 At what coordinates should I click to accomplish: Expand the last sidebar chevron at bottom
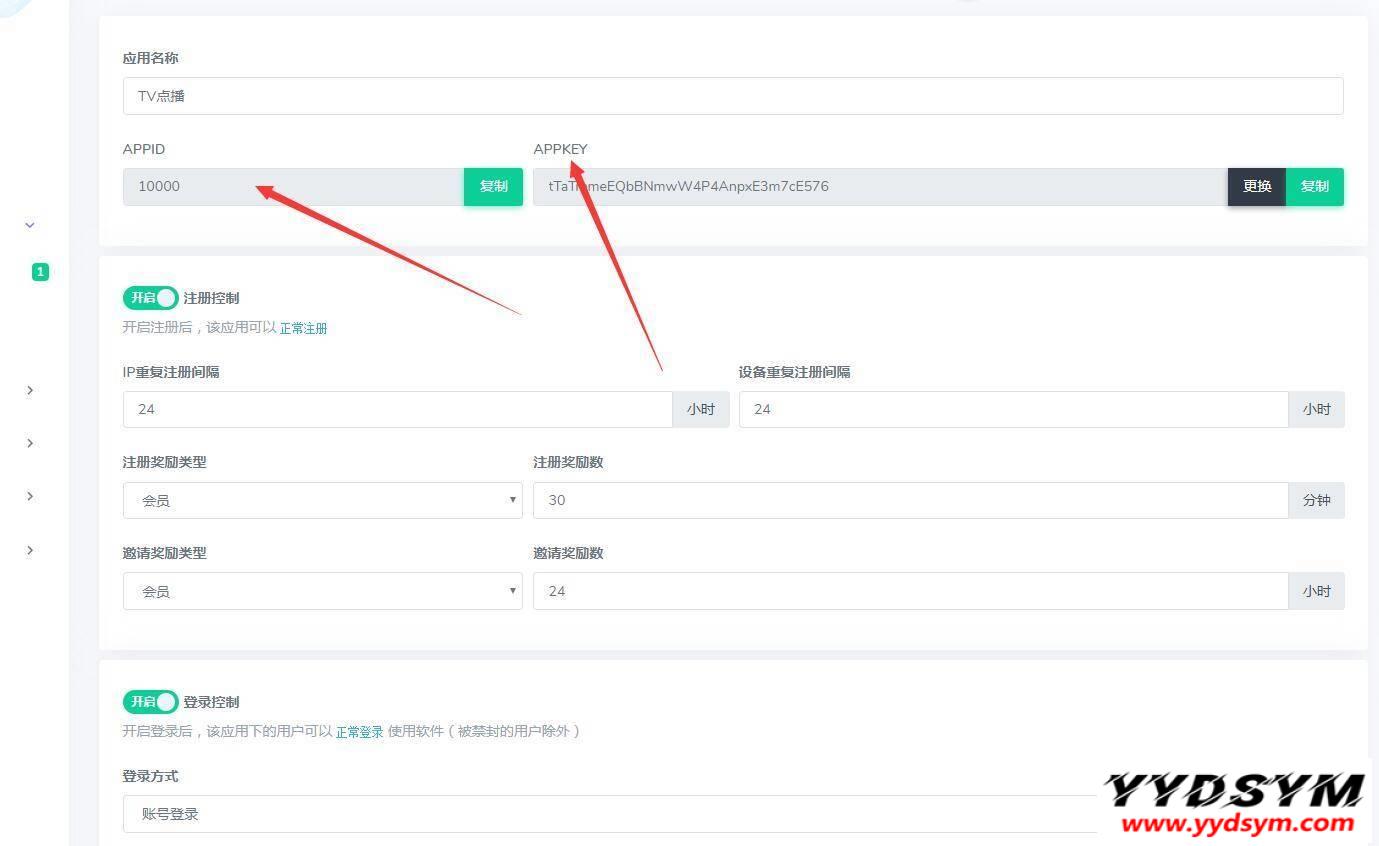[30, 551]
